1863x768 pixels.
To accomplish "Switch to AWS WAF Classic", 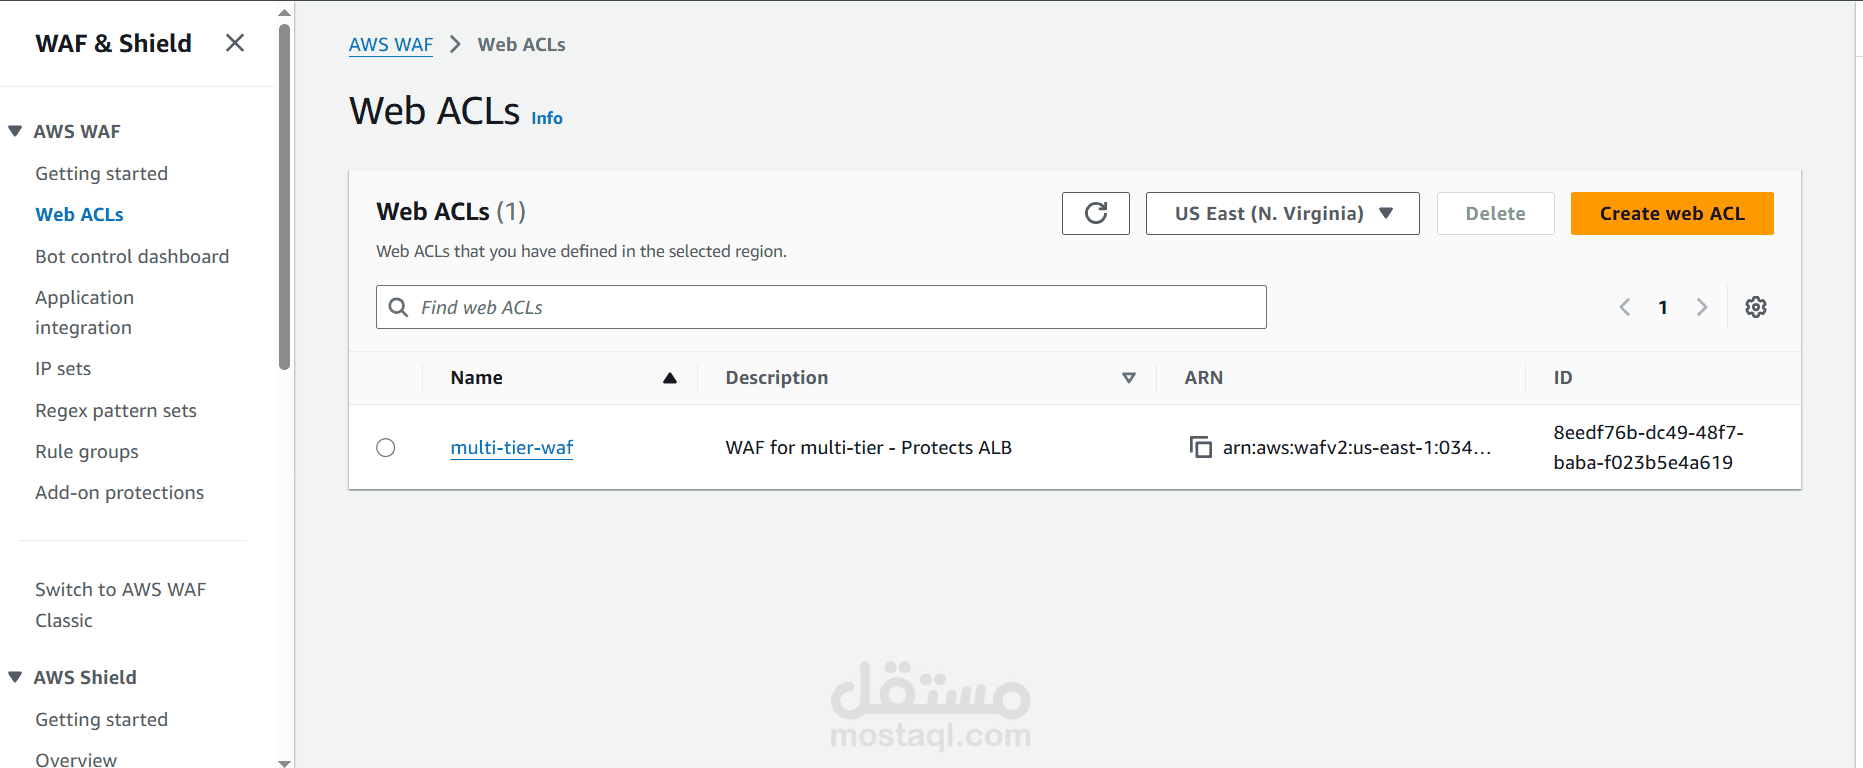I will (121, 605).
